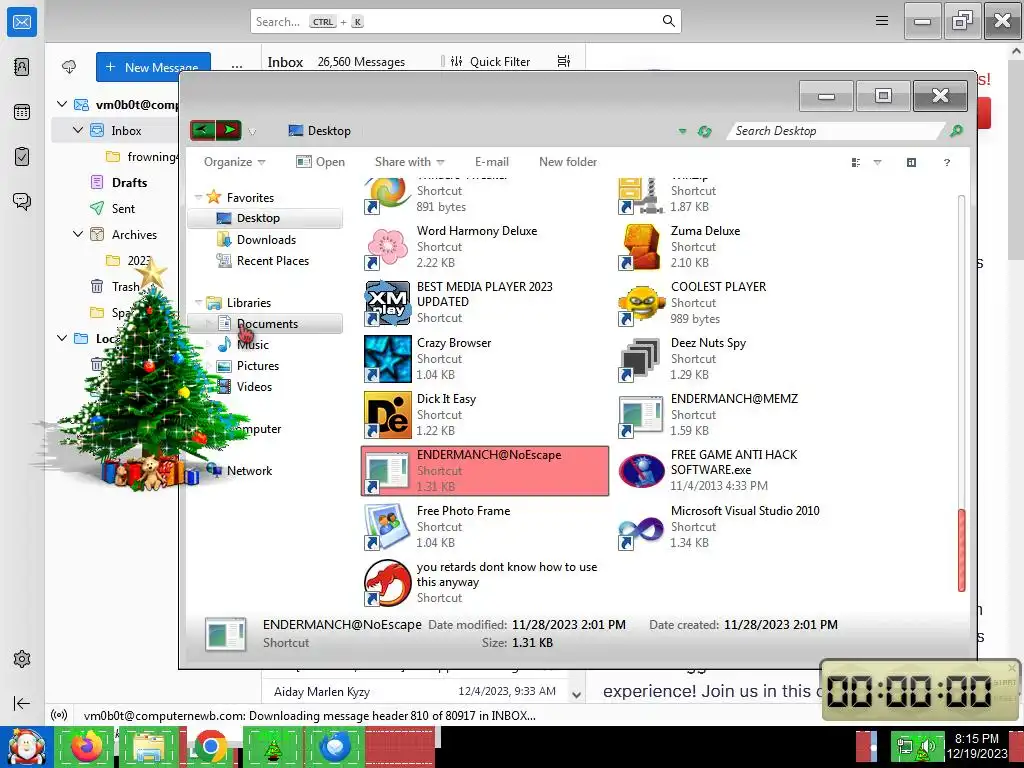1024x768 pixels.
Task: Select the ENDERMANCH@NoEscape shortcut
Action: (x=485, y=470)
